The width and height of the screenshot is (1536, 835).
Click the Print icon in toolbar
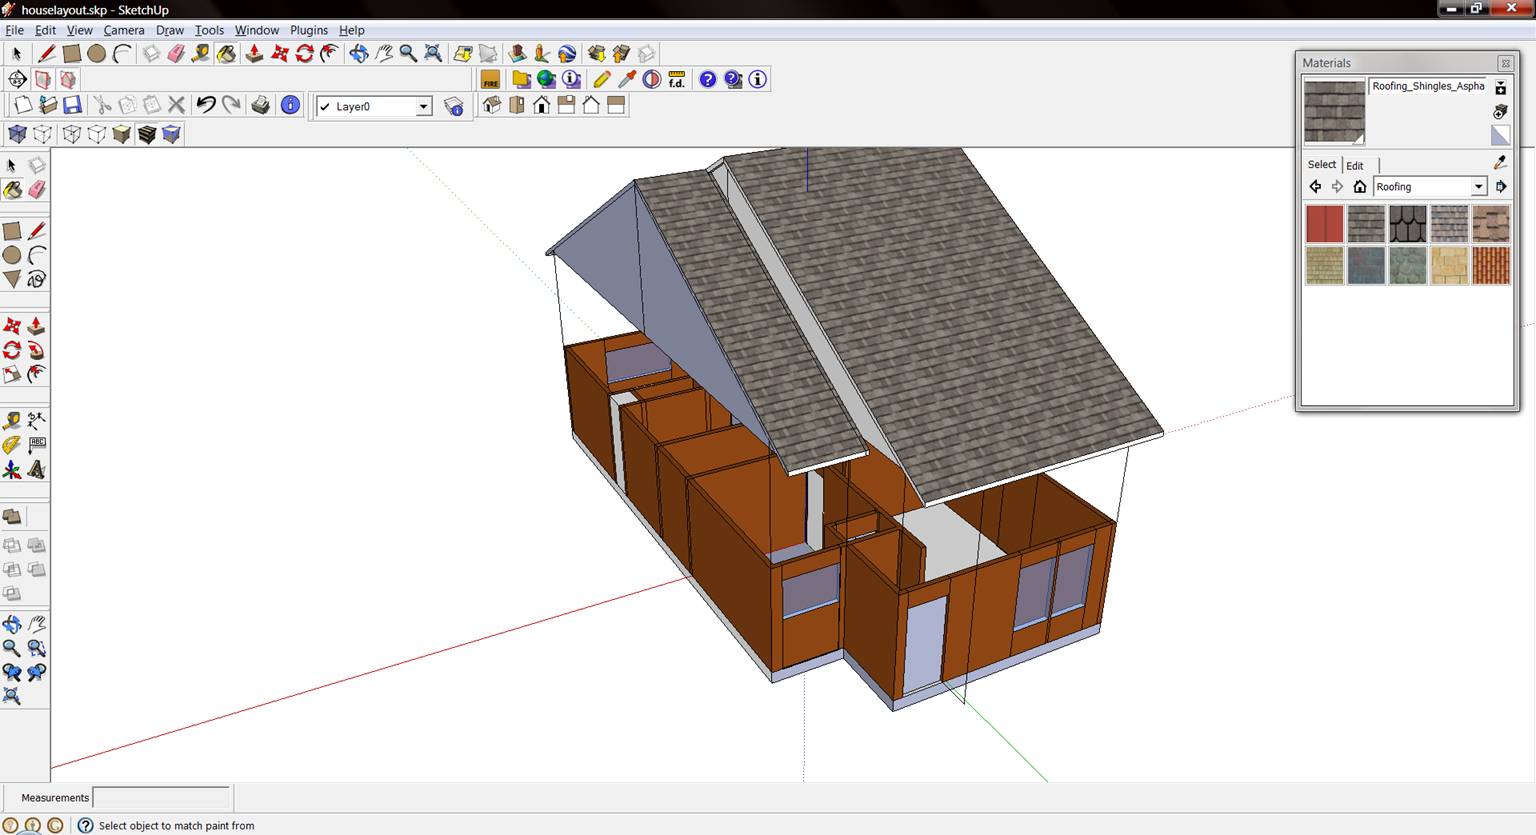point(260,105)
